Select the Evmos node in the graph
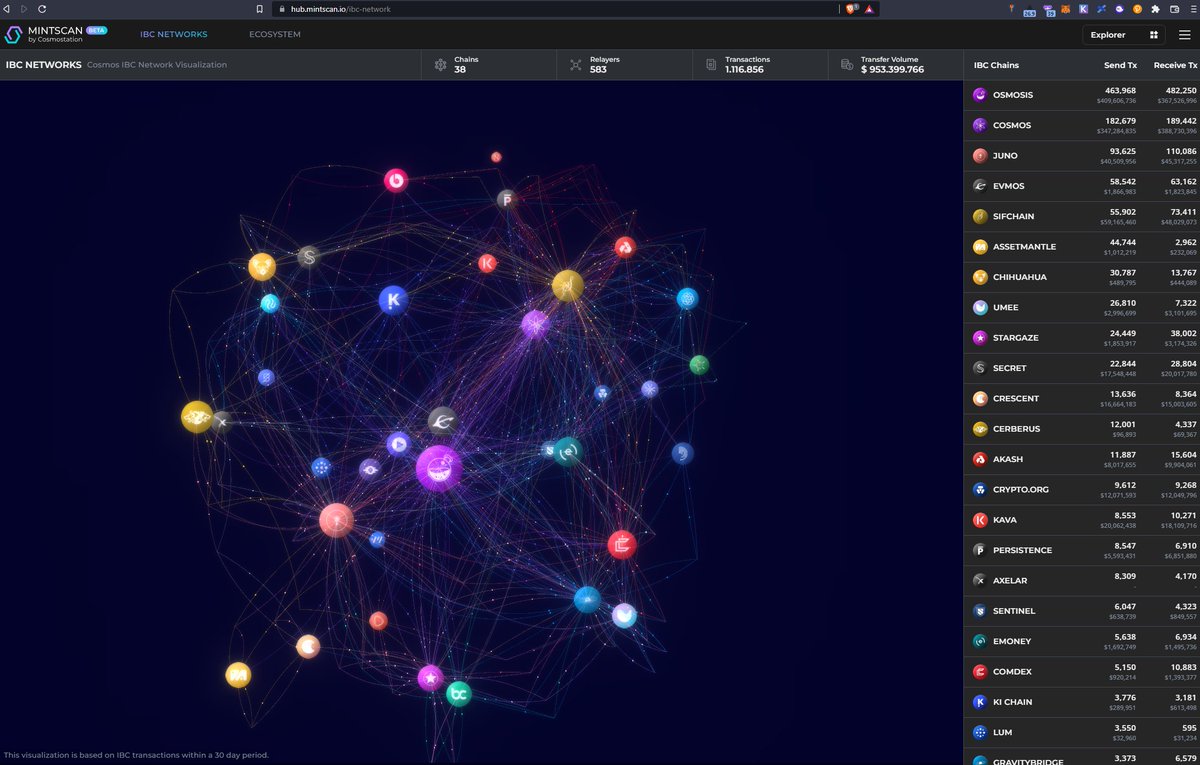The width and height of the screenshot is (1200, 765). (x=443, y=421)
